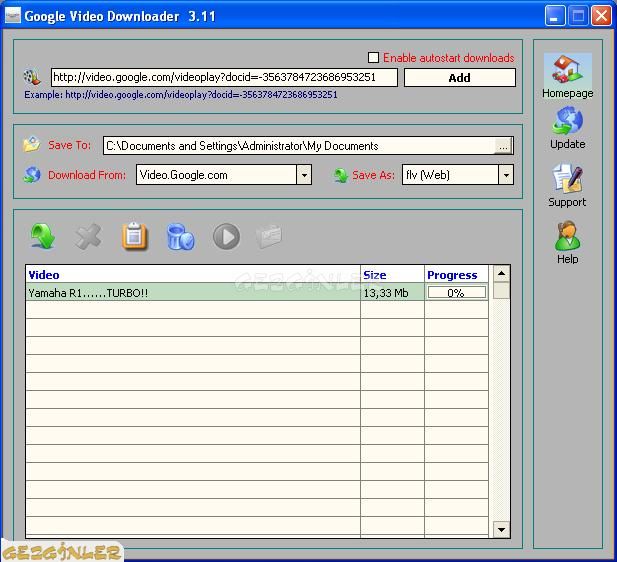Expand the Save As format dropdown

[x=505, y=175]
